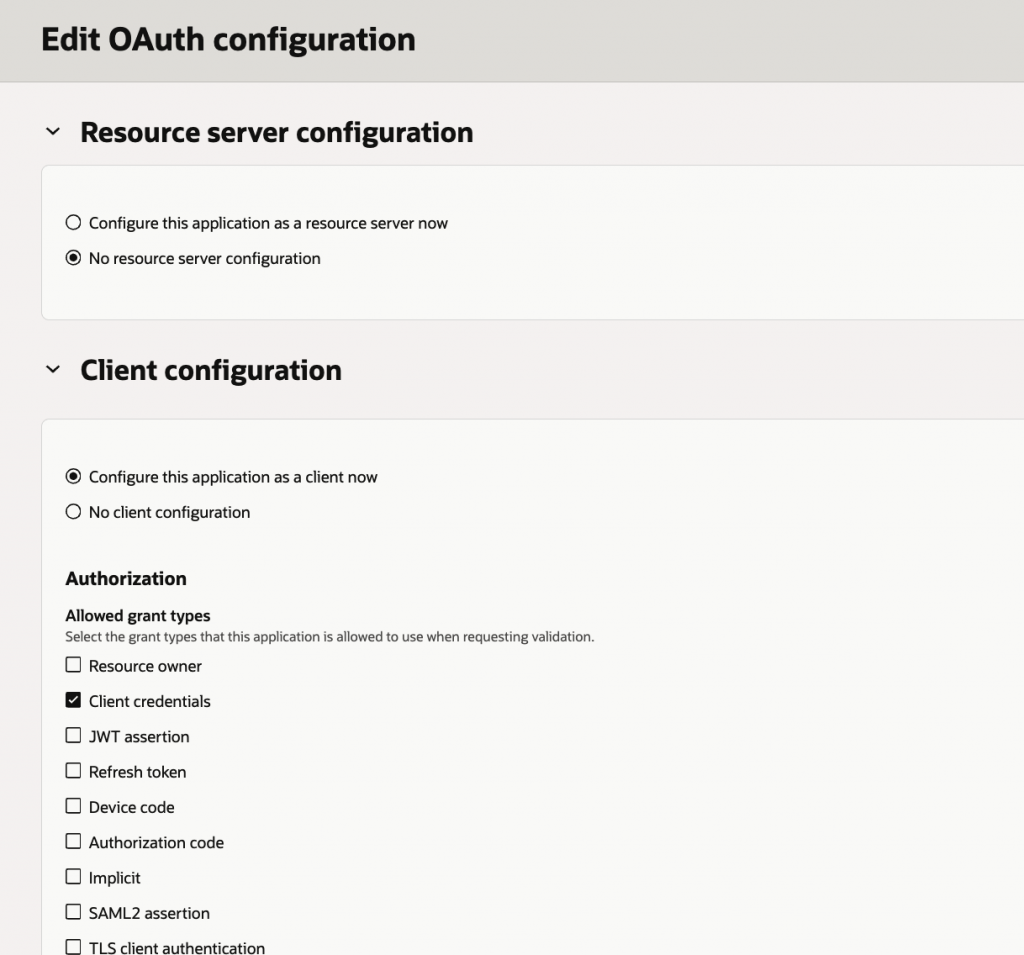Toggle the Implicit grant checkbox

[73, 877]
